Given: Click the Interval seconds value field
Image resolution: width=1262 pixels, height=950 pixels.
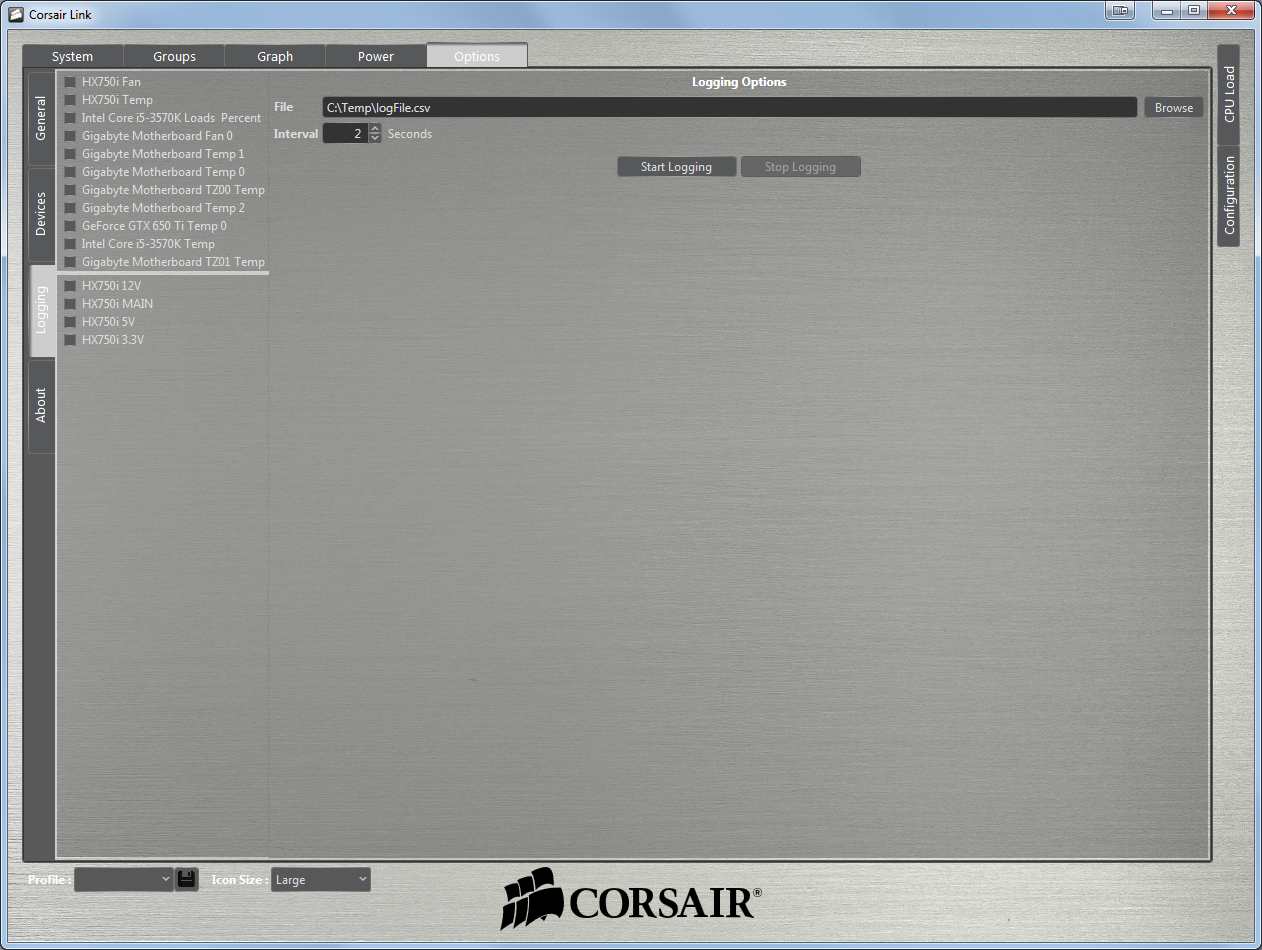Looking at the screenshot, I should tap(345, 133).
